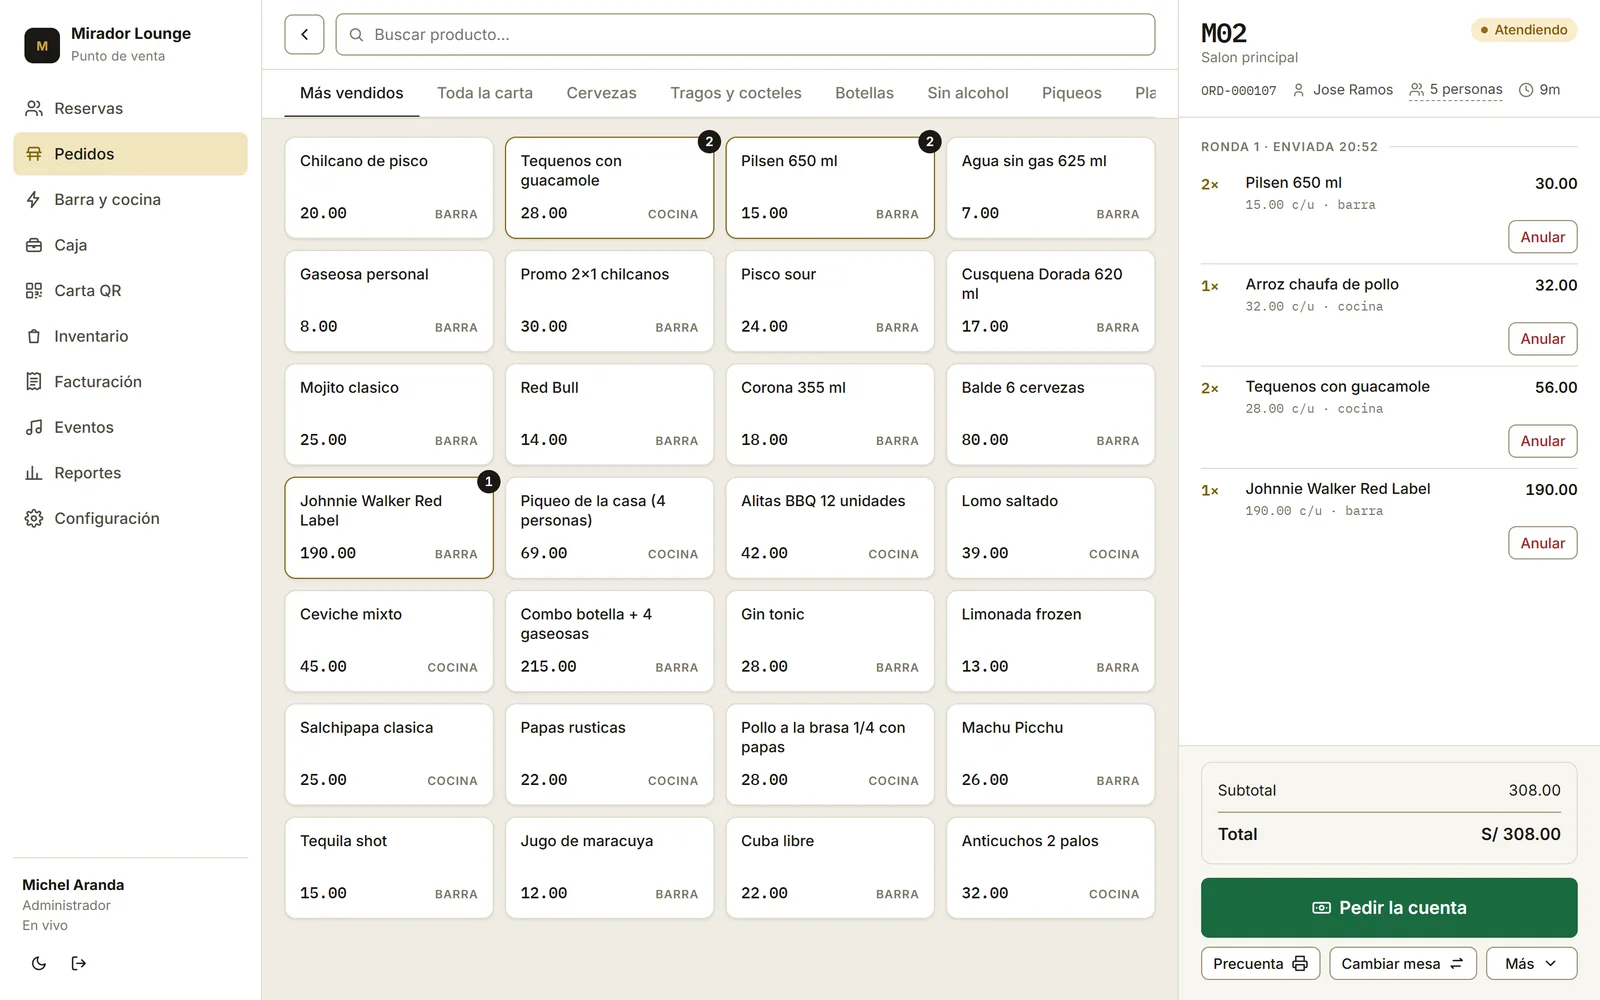Switch to Botellas tab
Viewport: 1600px width, 1000px height.
[864, 93]
